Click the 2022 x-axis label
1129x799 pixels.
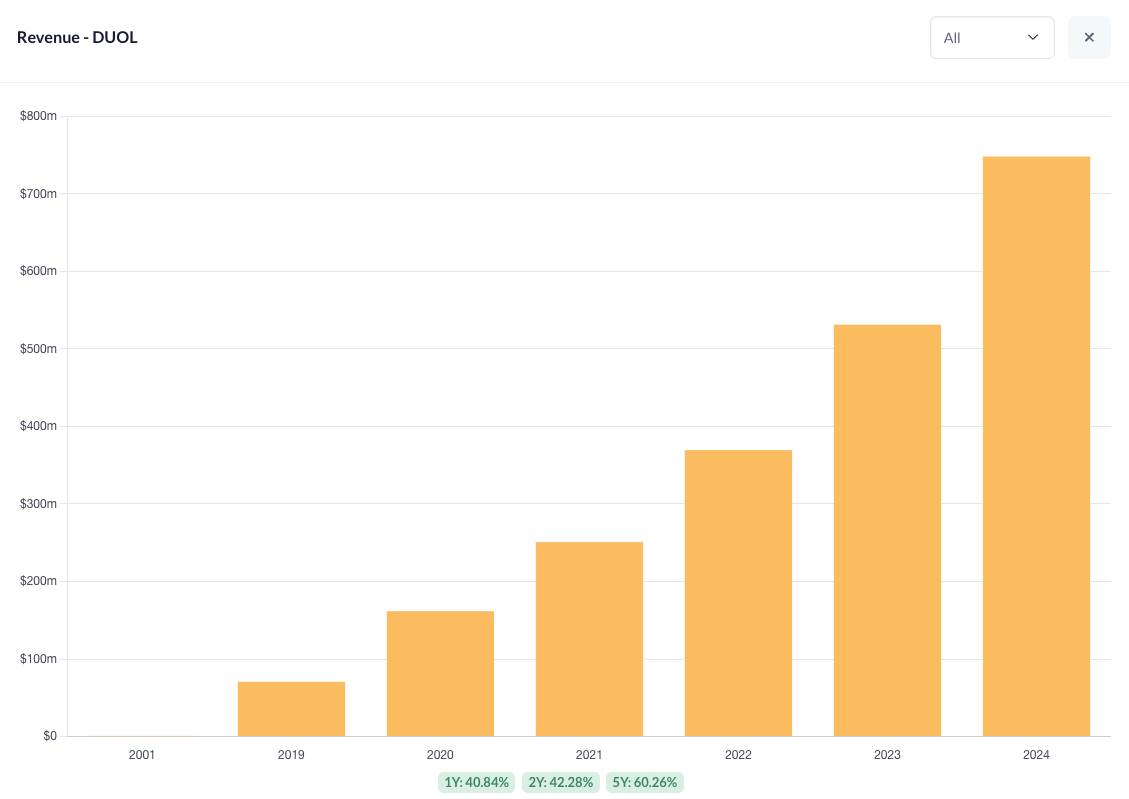738,755
